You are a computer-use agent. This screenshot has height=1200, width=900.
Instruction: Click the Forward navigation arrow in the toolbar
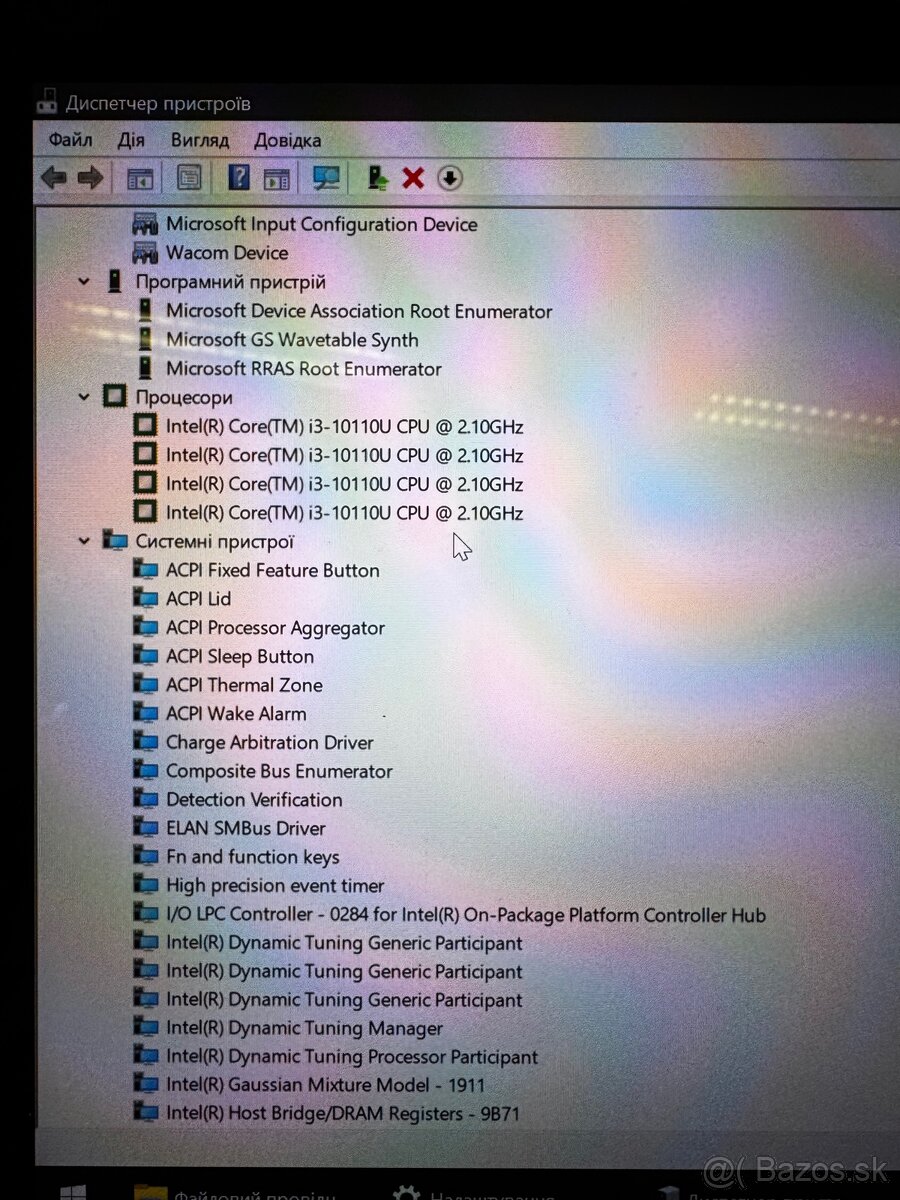click(x=91, y=177)
